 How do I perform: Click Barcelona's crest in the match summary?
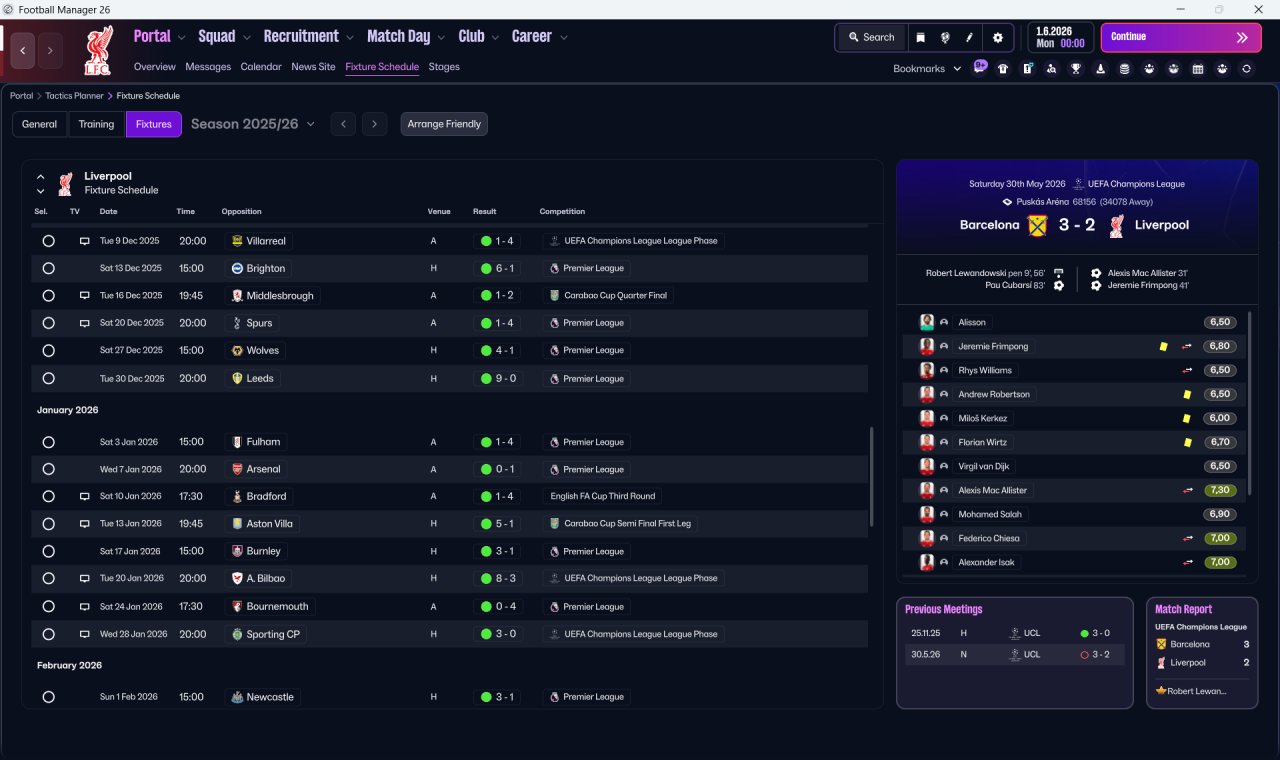[x=1037, y=225]
